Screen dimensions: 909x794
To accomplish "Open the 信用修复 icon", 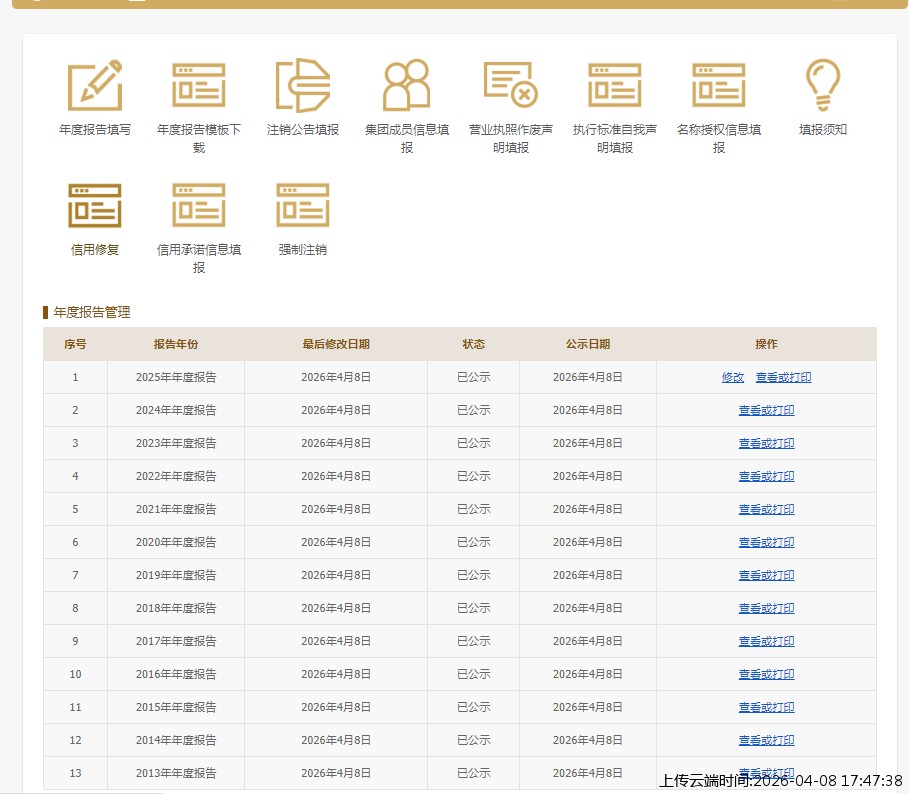I will [95, 206].
